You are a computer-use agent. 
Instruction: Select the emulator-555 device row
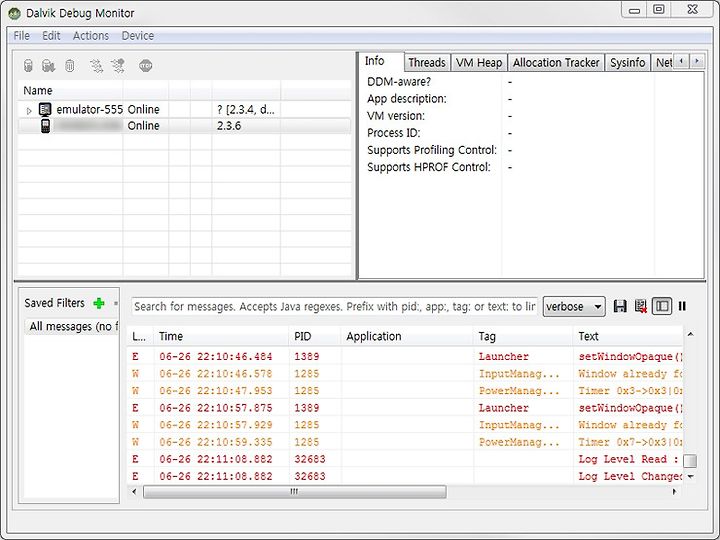pyautogui.click(x=184, y=110)
